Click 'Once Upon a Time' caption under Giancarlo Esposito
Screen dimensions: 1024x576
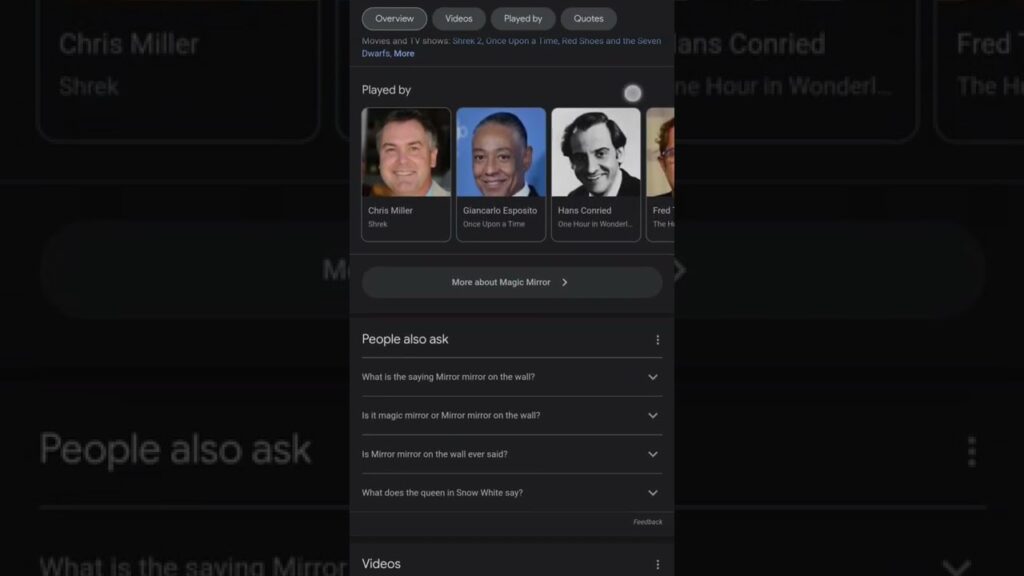[x=494, y=224]
